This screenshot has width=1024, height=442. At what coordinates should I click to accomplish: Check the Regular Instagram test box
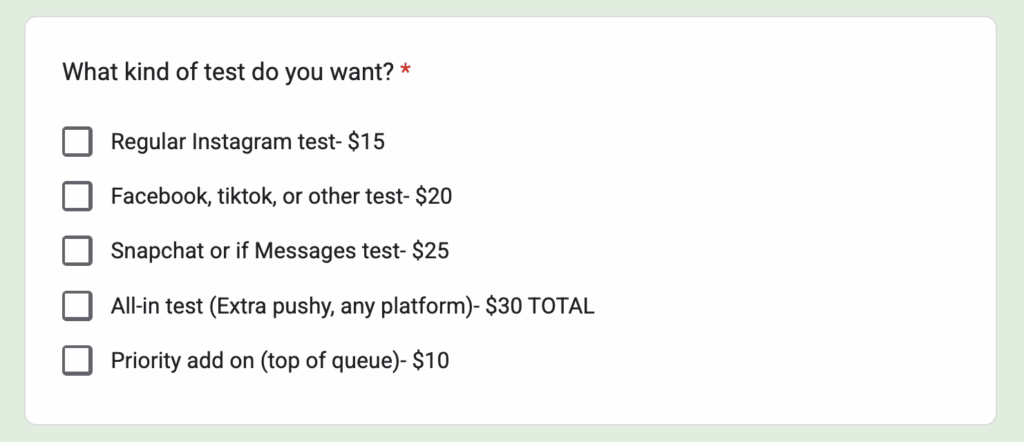[77, 142]
